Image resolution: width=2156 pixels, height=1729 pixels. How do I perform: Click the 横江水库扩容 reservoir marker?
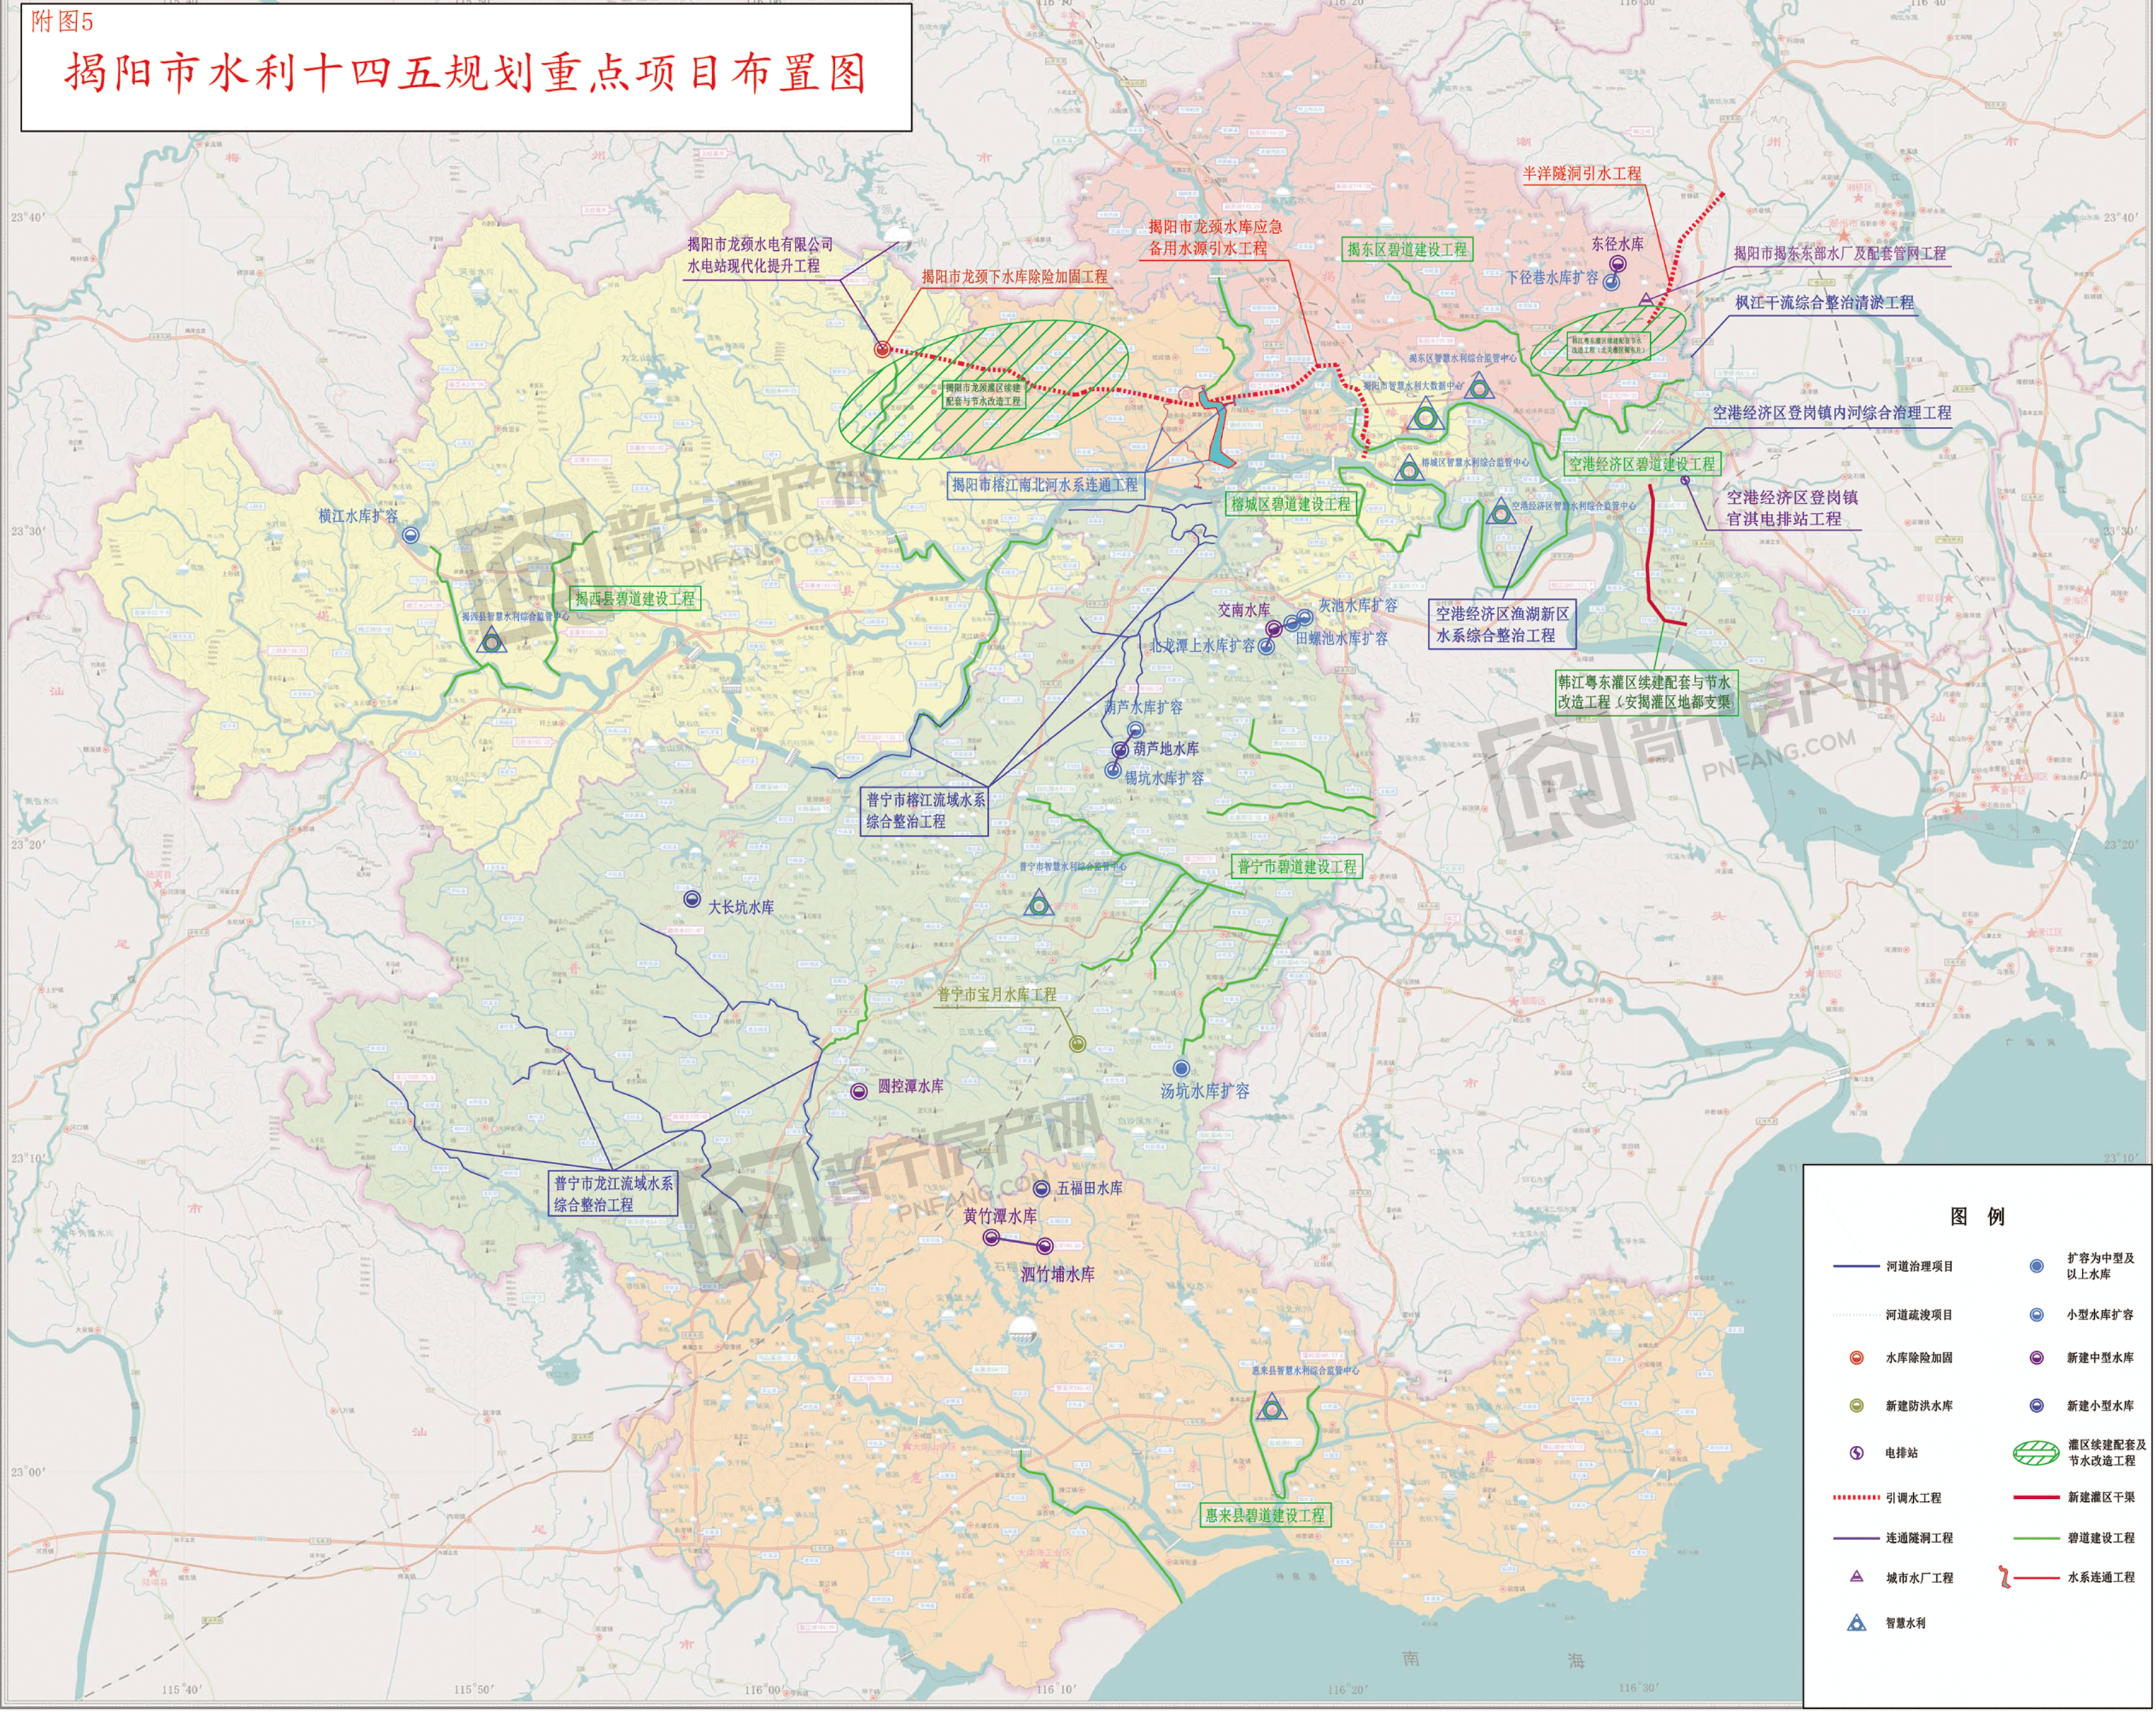click(x=410, y=536)
